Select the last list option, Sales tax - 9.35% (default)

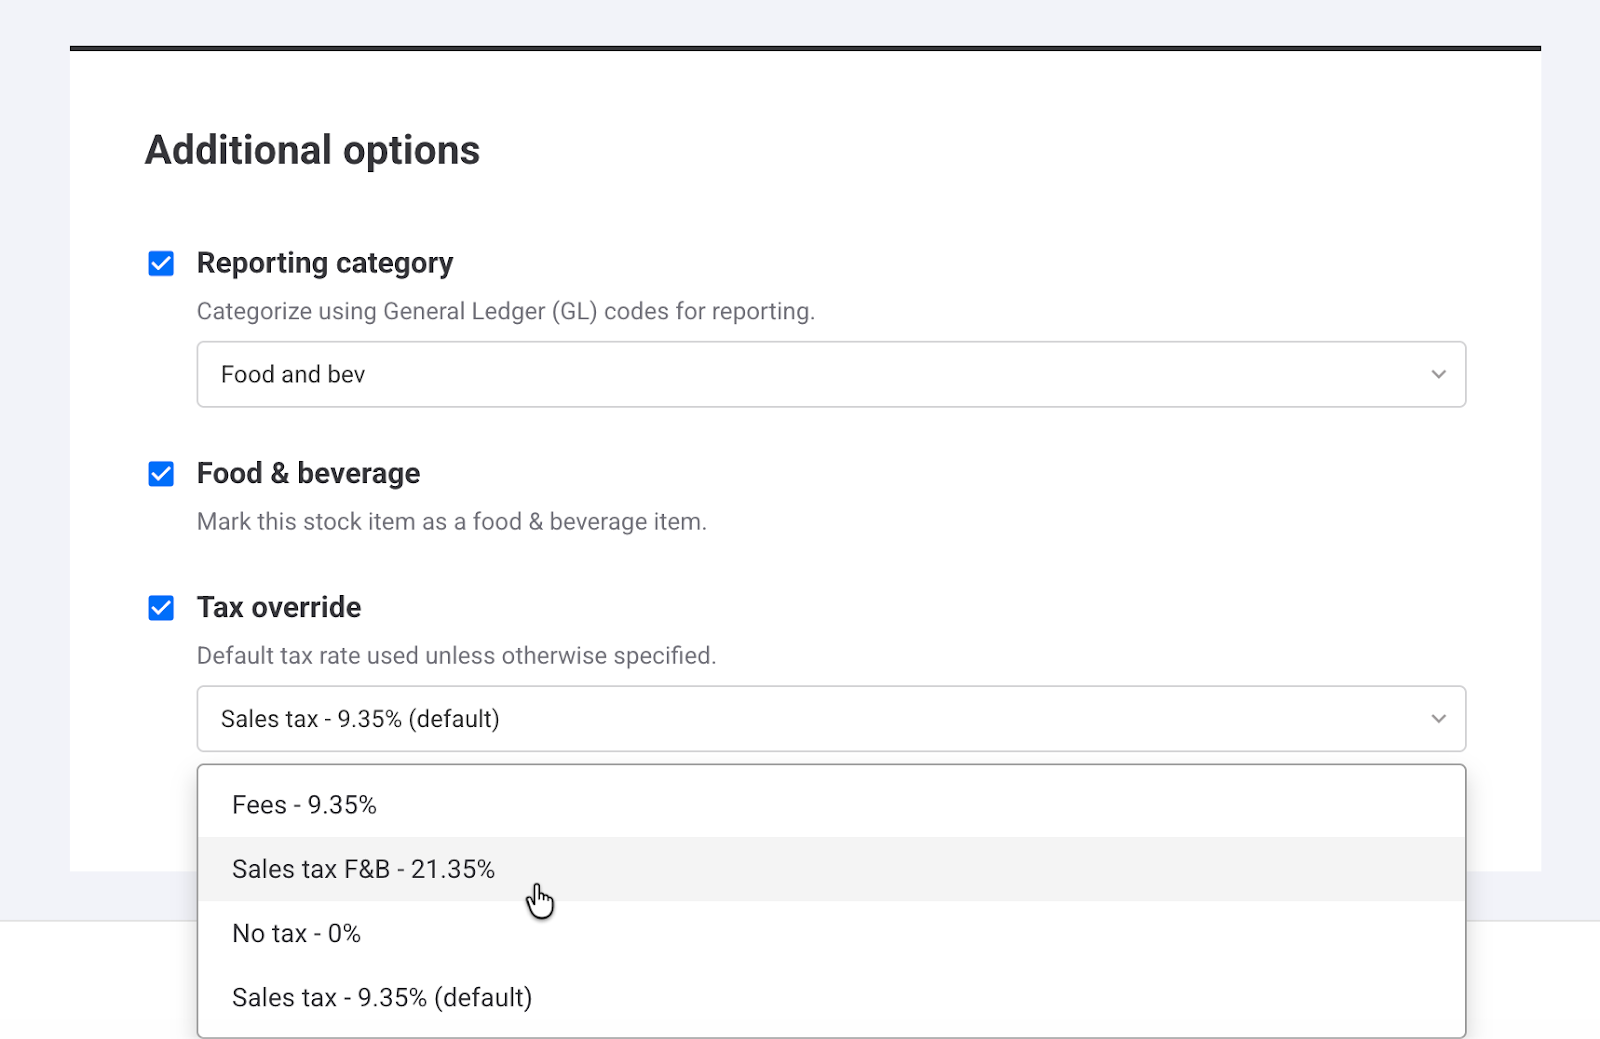point(382,997)
